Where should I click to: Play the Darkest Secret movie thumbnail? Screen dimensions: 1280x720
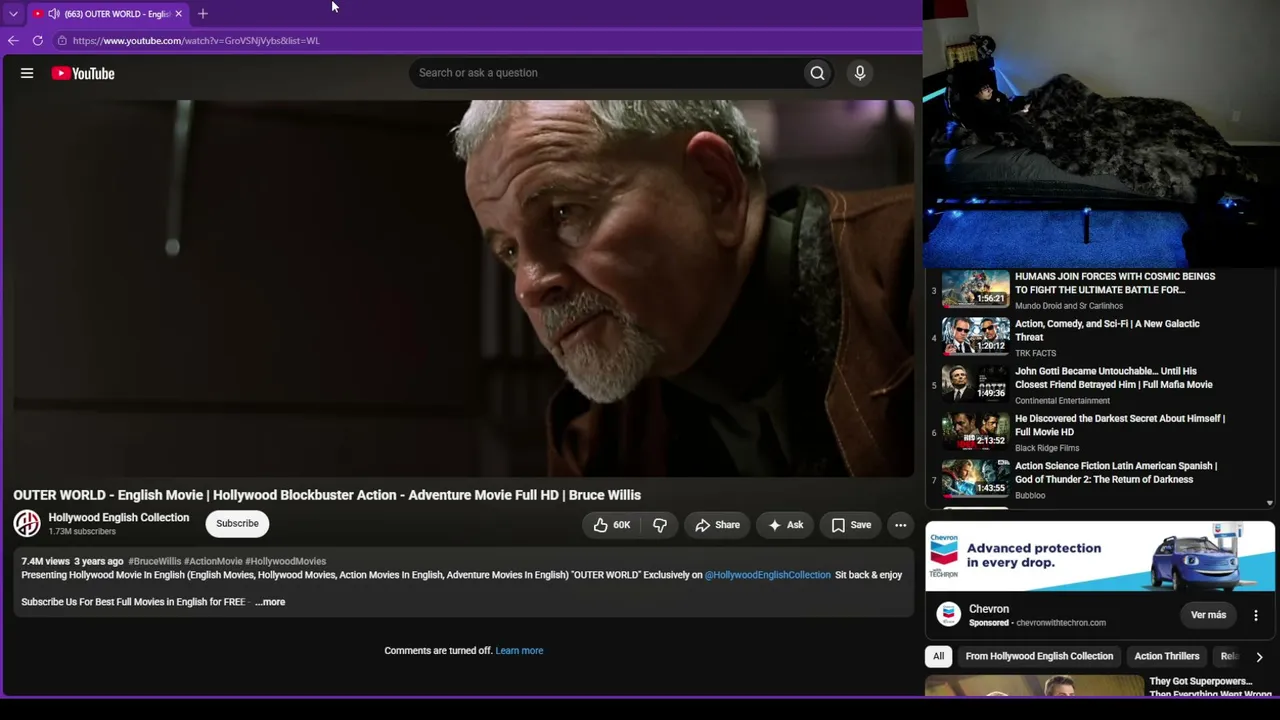[976, 431]
